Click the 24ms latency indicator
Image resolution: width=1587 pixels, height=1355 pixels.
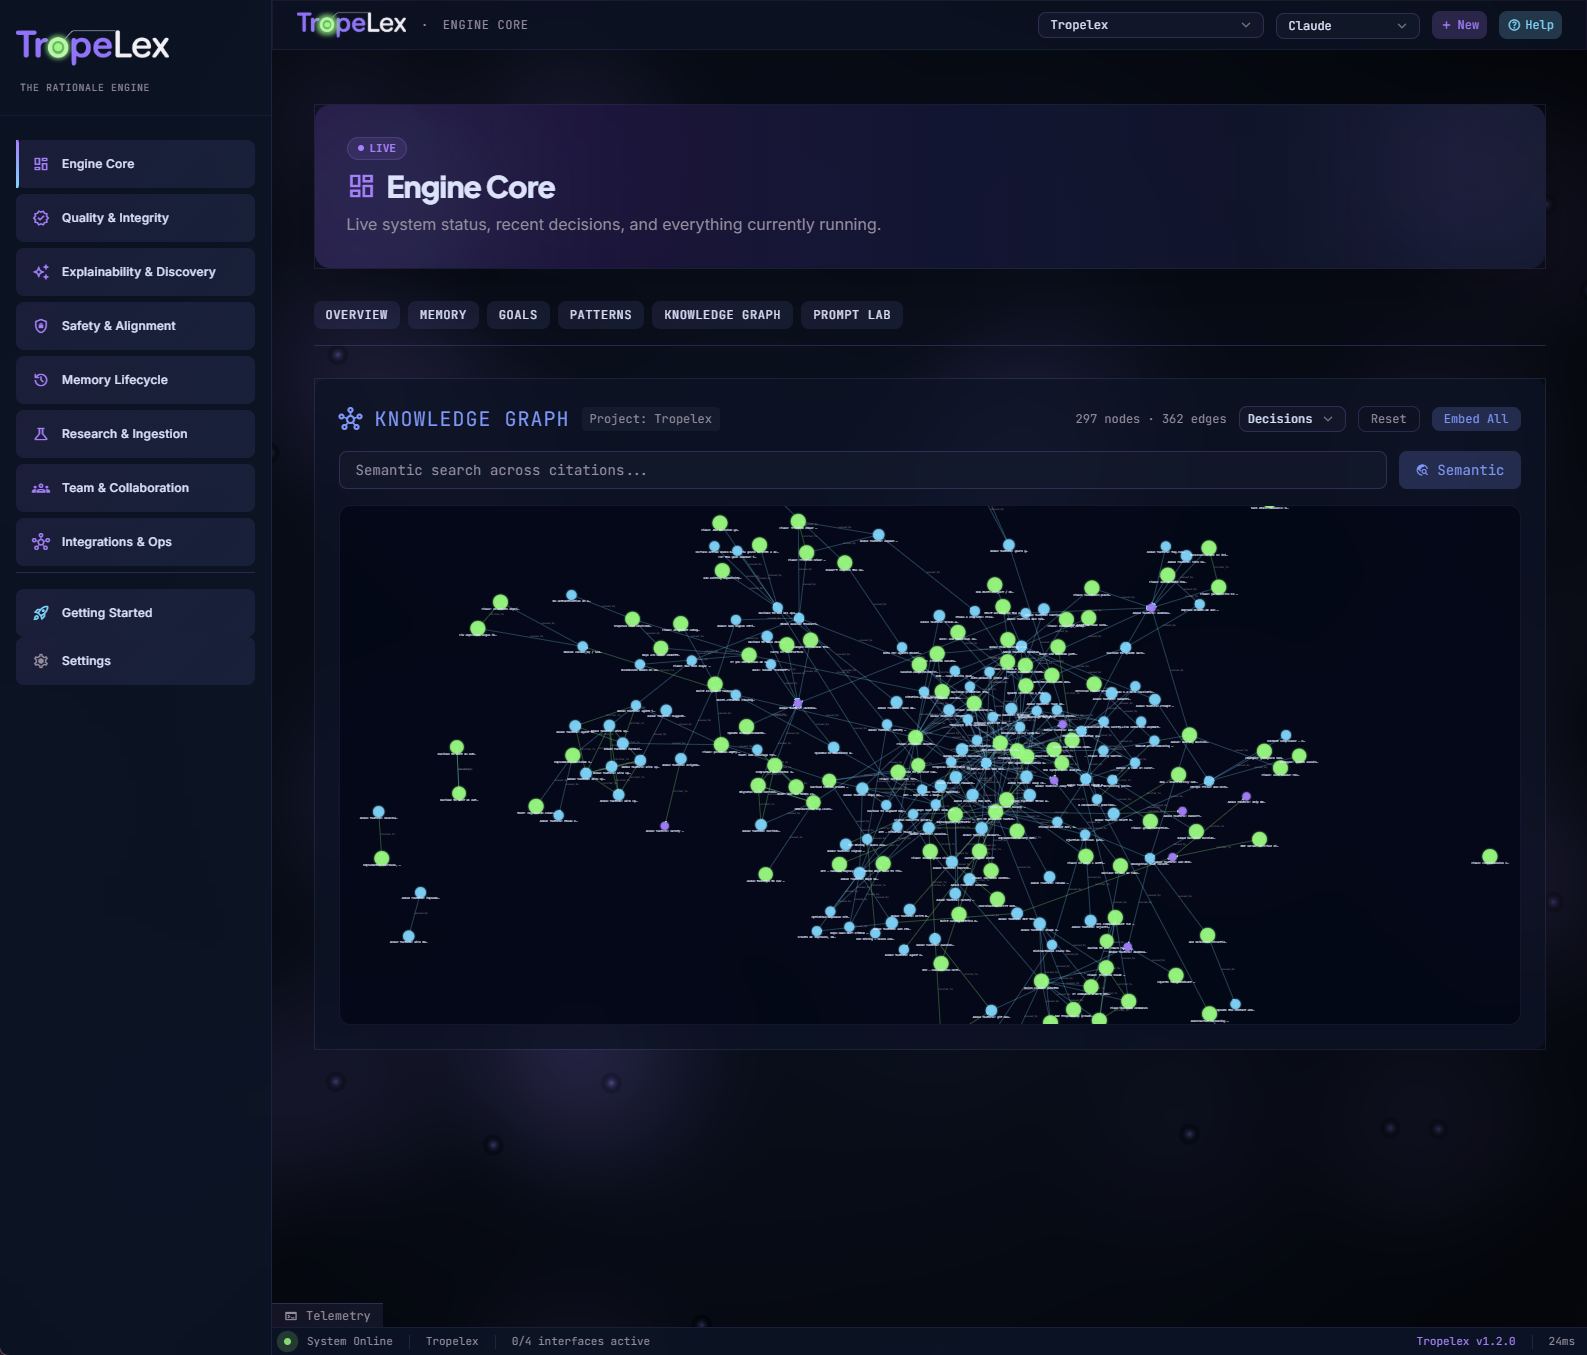(1562, 1342)
